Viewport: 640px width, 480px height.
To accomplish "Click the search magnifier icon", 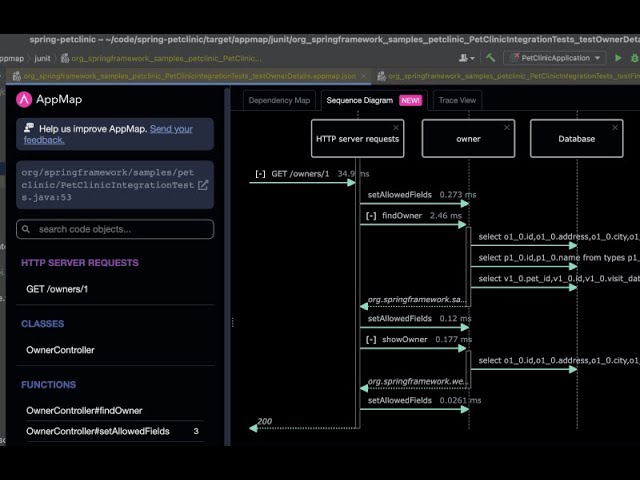I will [x=26, y=229].
